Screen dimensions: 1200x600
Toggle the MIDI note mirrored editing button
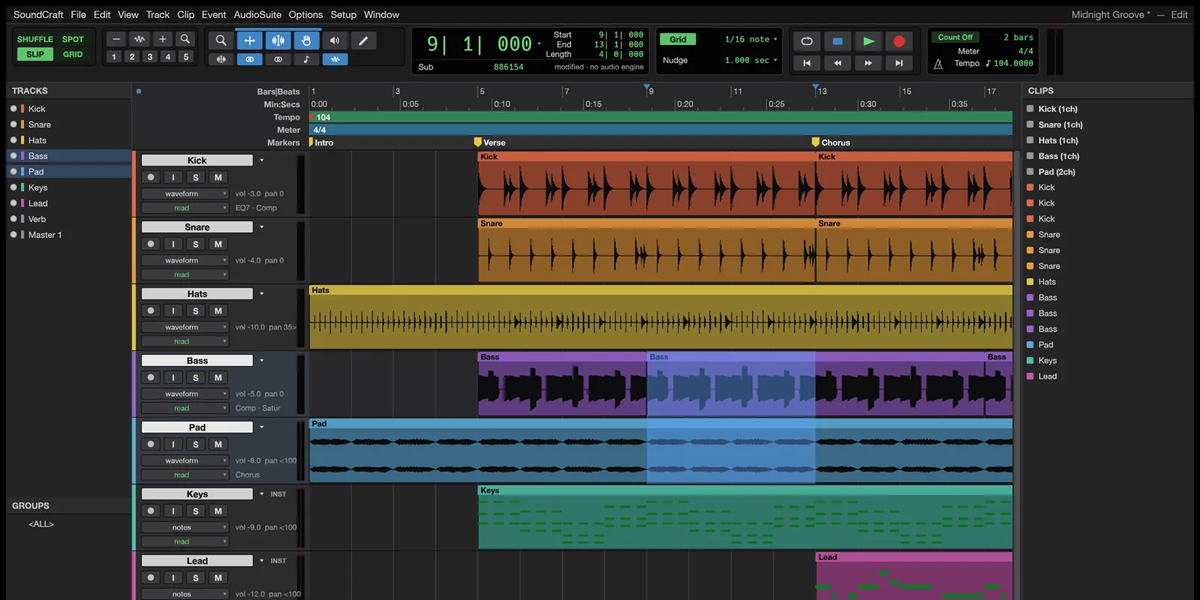(306, 59)
